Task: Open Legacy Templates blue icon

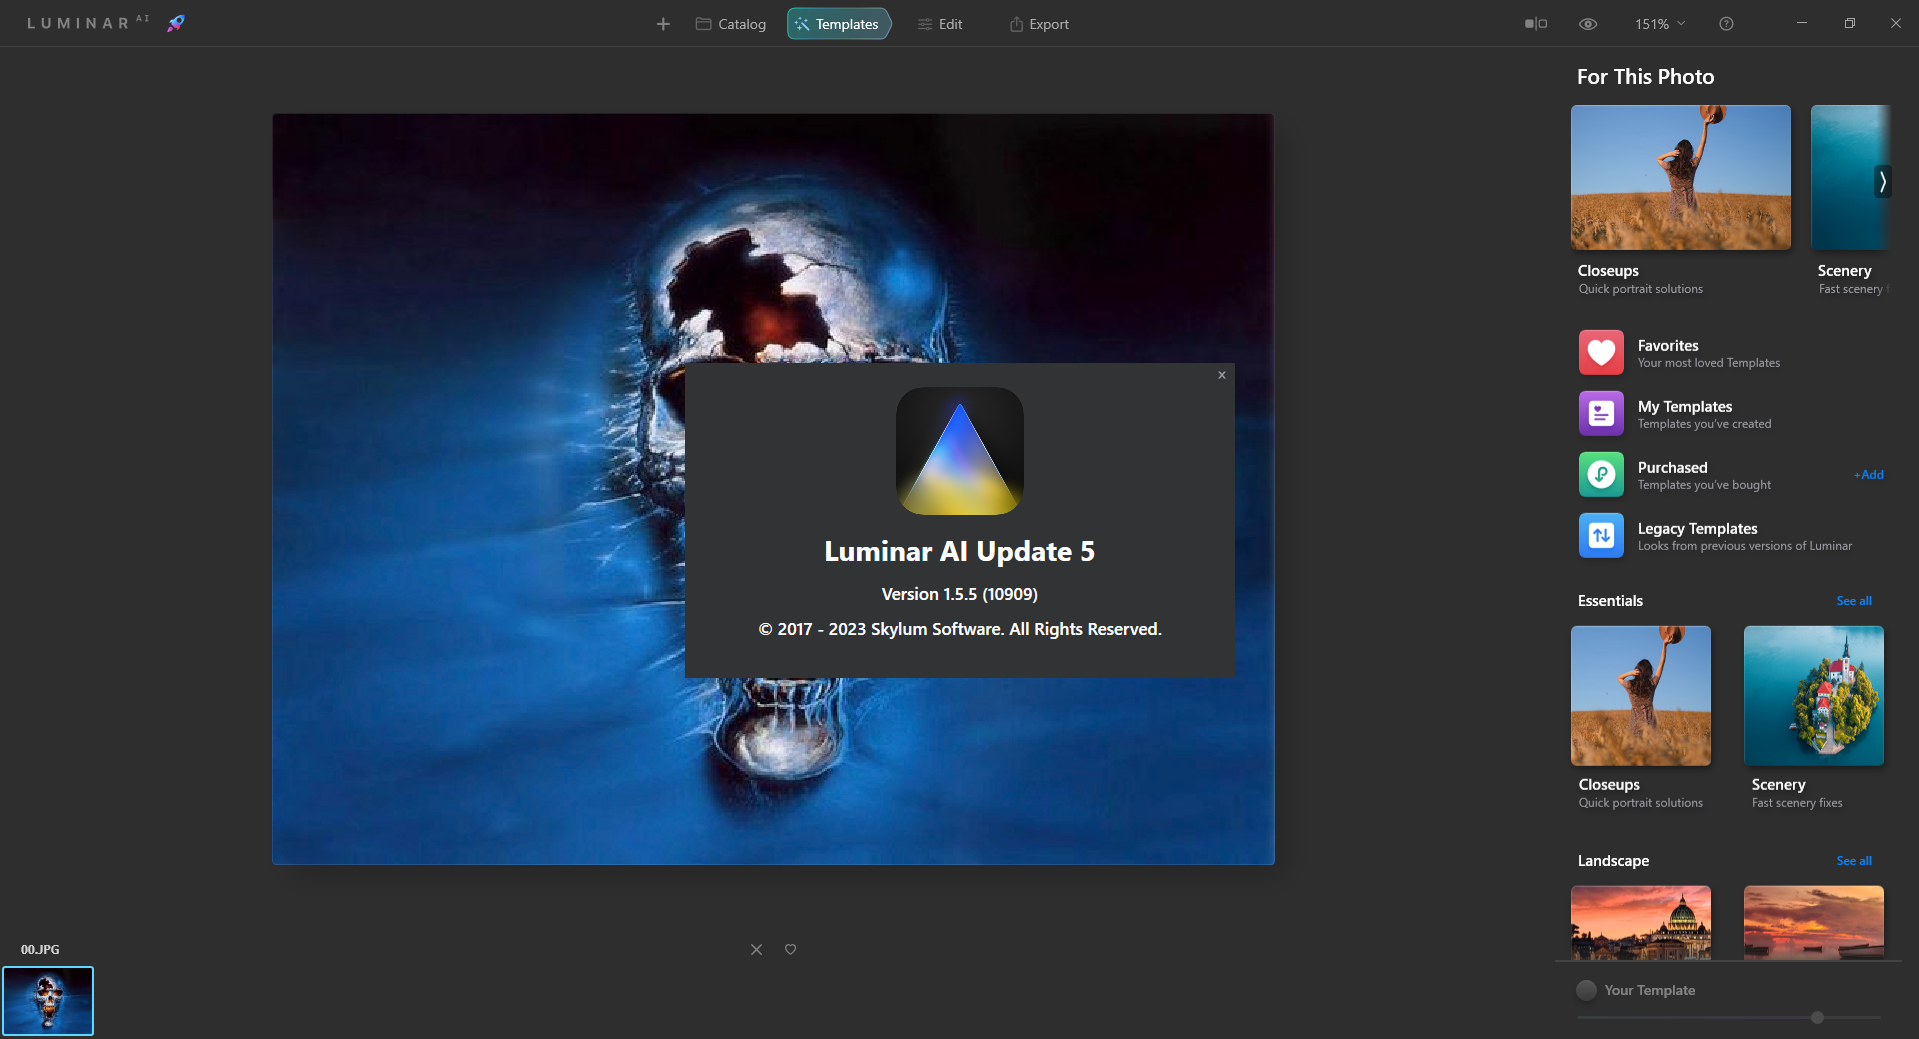Action: [1601, 535]
